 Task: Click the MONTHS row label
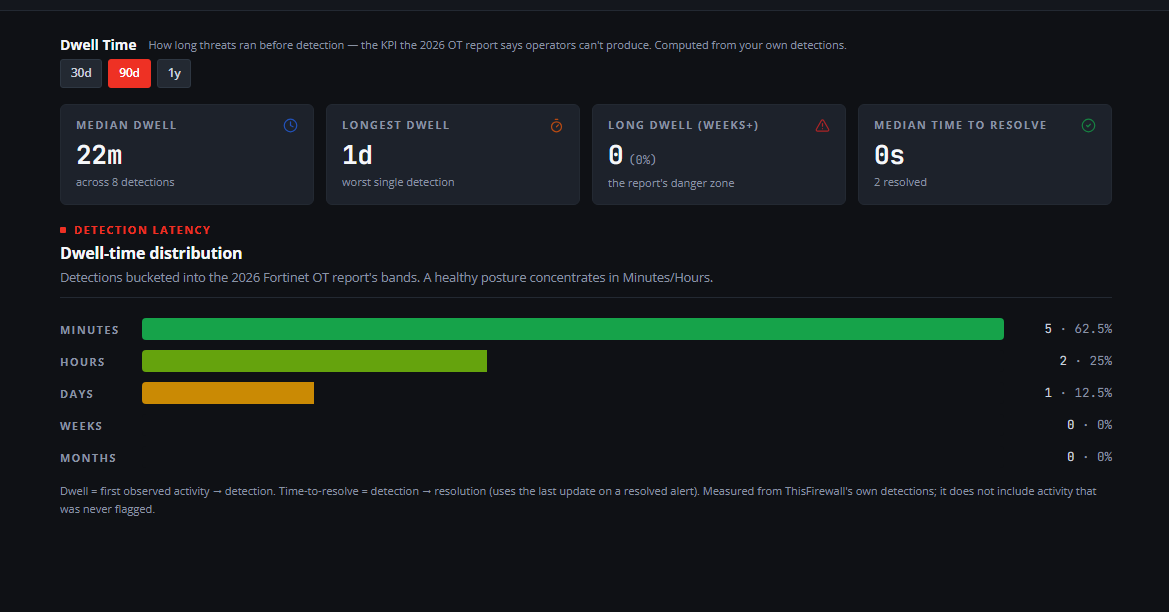pyautogui.click(x=88, y=458)
